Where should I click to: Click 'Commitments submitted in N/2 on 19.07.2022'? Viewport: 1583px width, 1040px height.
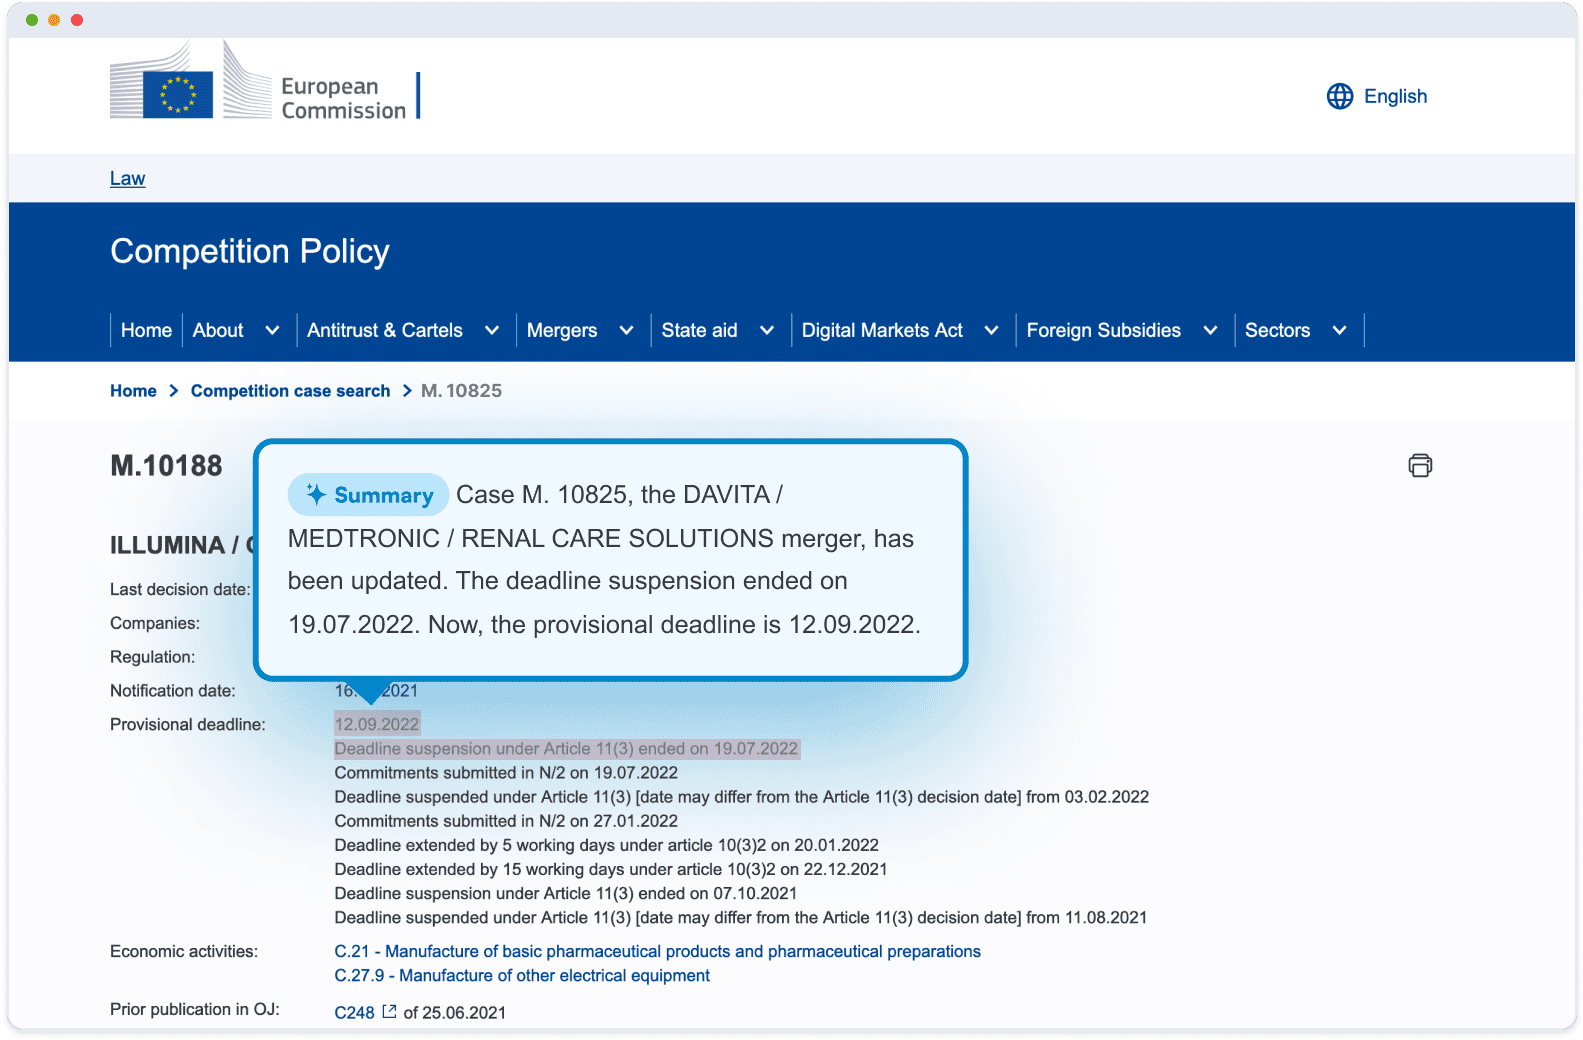[x=506, y=773]
